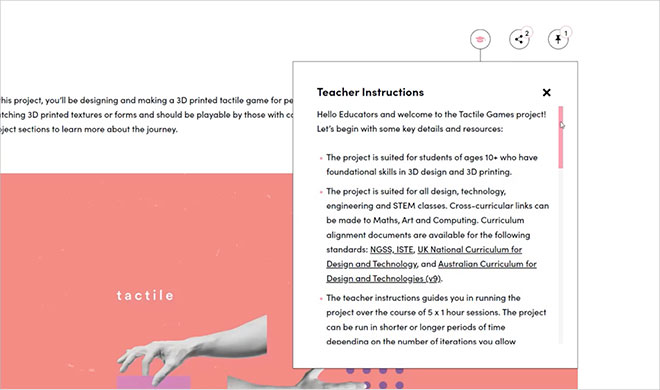
Task: Click the Hello Educators welcome paragraph
Action: 431,122
